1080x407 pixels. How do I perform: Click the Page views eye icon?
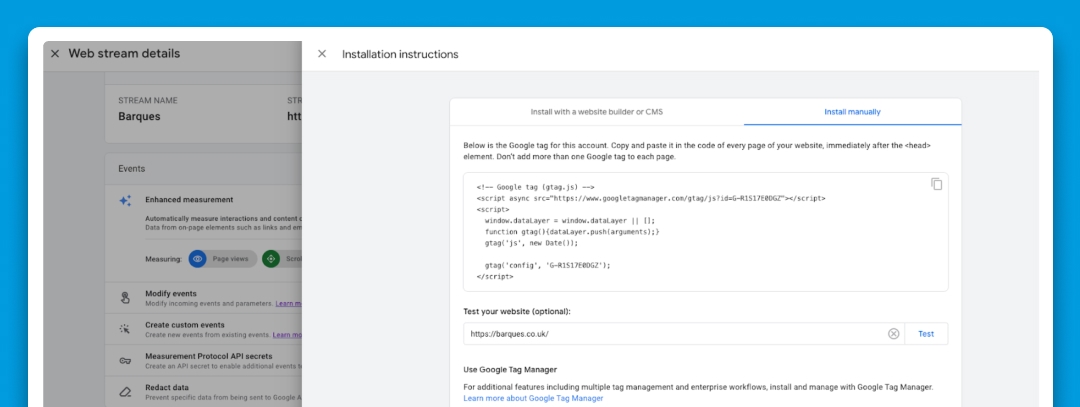(198, 259)
